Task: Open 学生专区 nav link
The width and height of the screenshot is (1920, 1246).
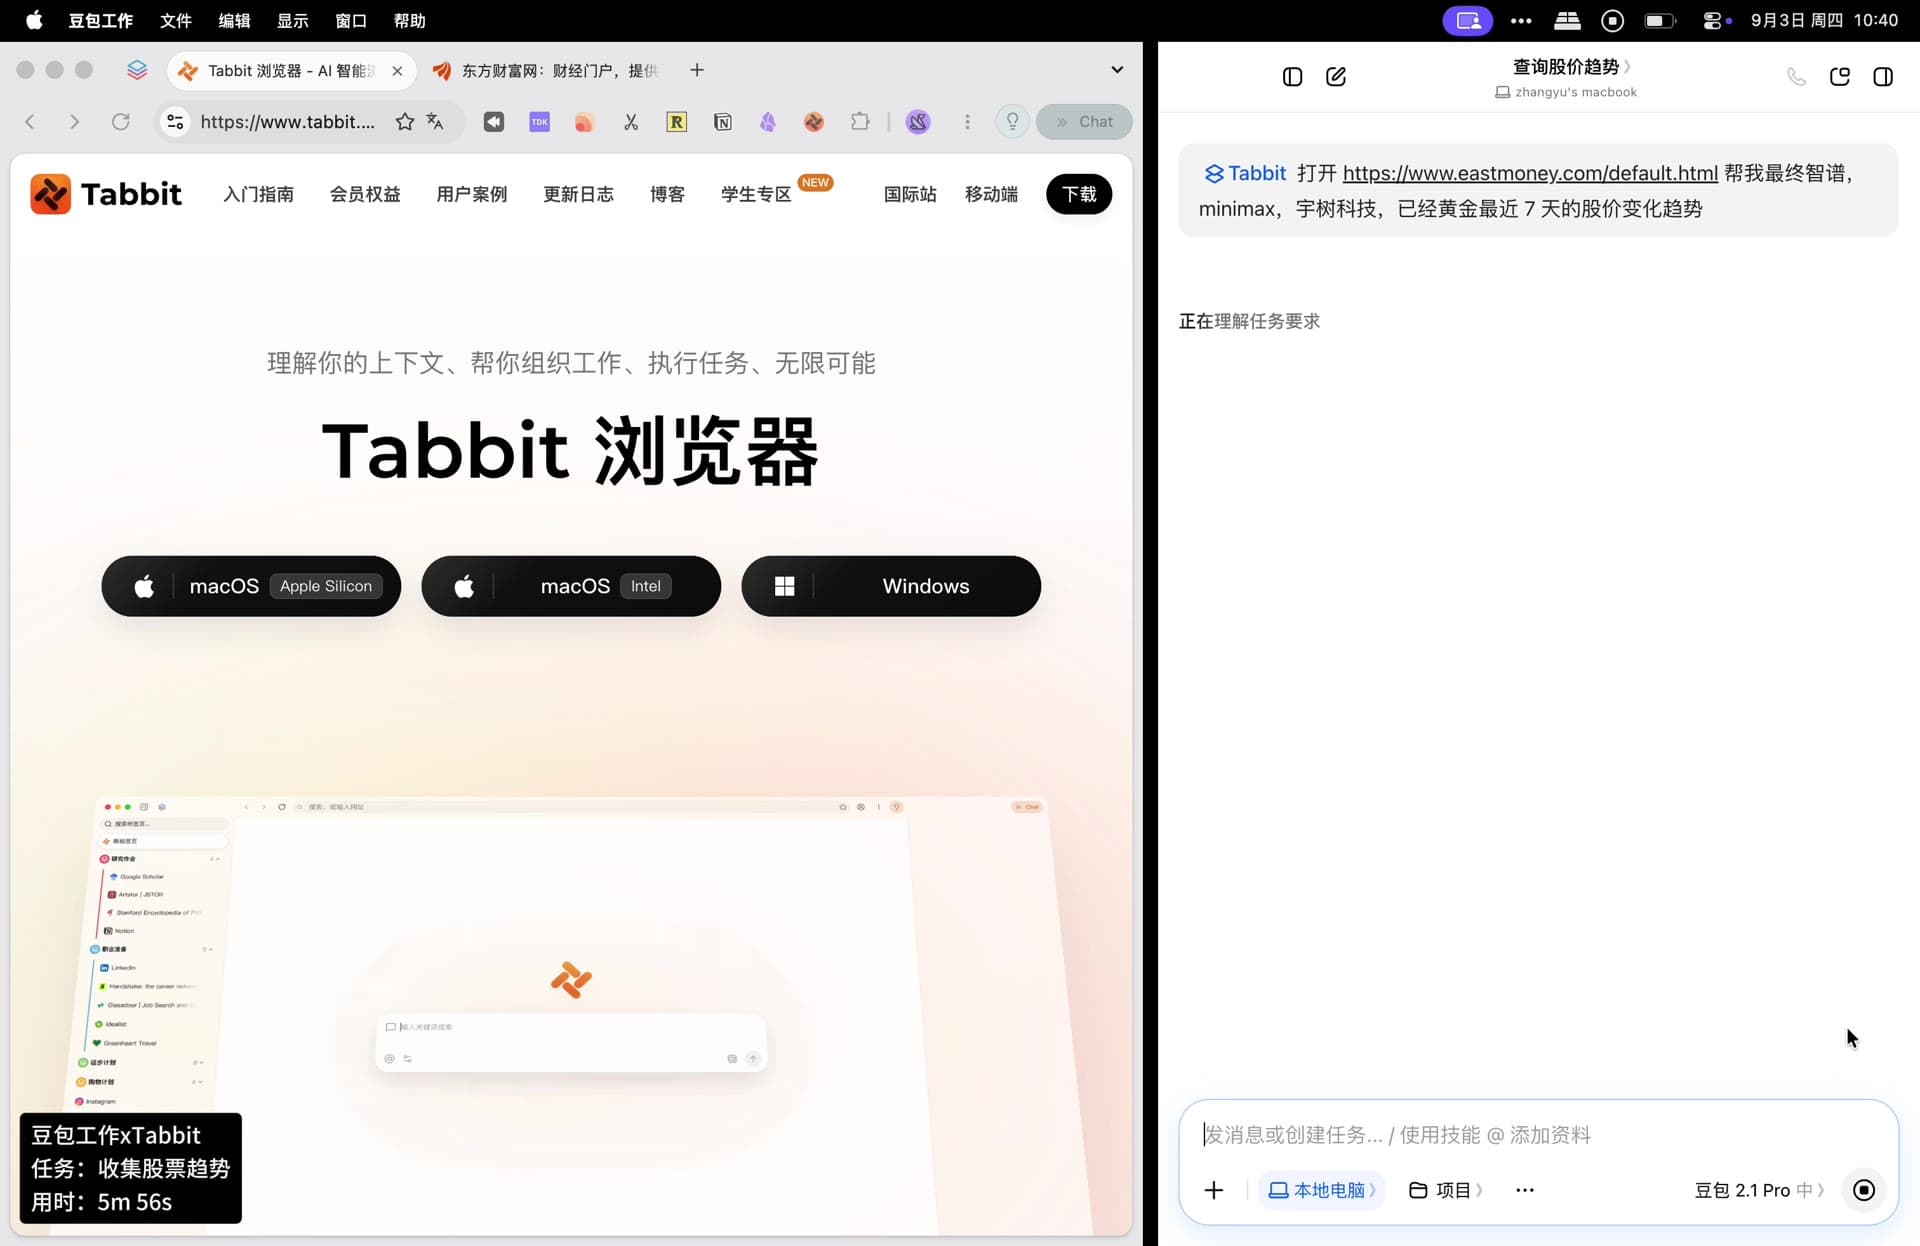Action: pos(756,194)
